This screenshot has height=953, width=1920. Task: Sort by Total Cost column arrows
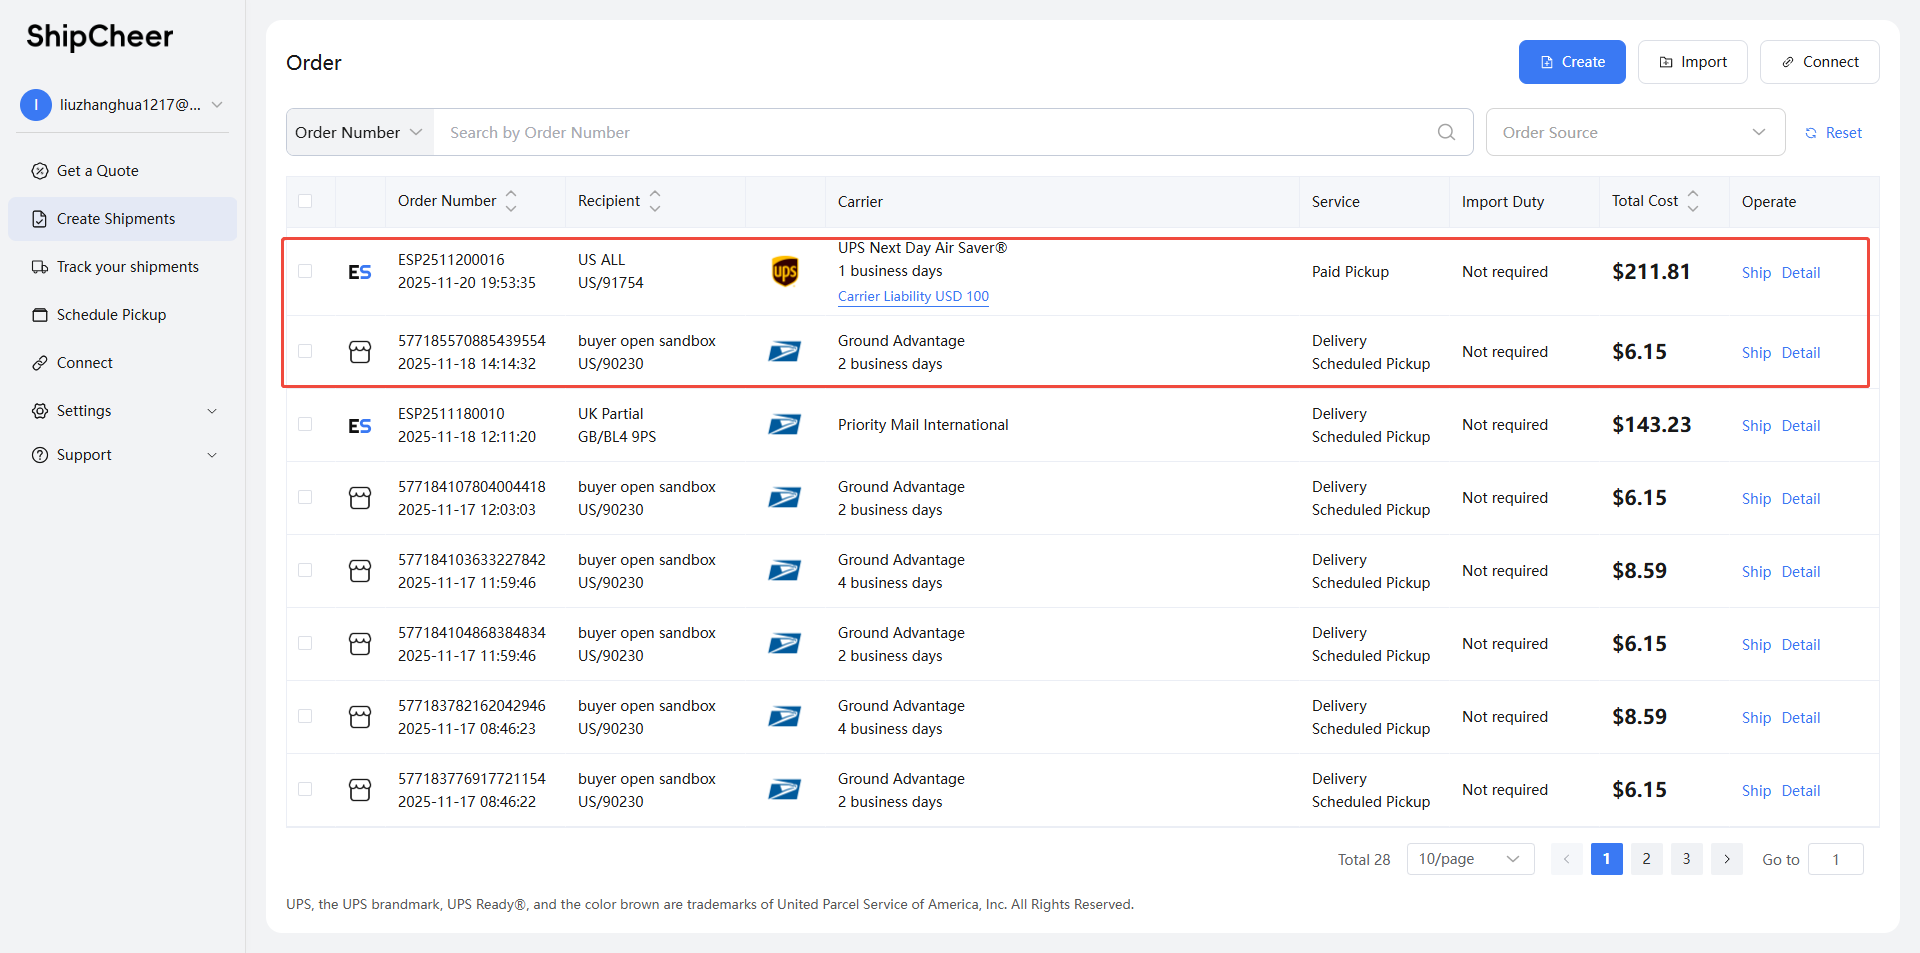coord(1693,201)
